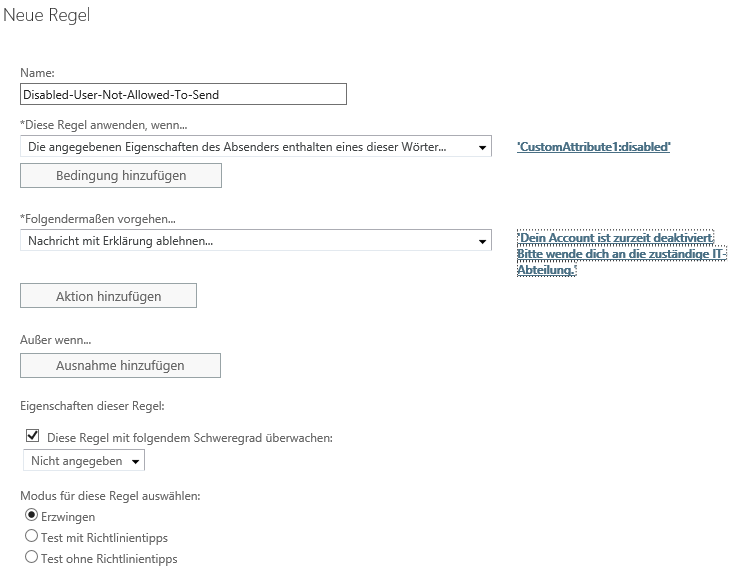Click the 'Test mit Richtlinientipps' label text

pos(104,538)
